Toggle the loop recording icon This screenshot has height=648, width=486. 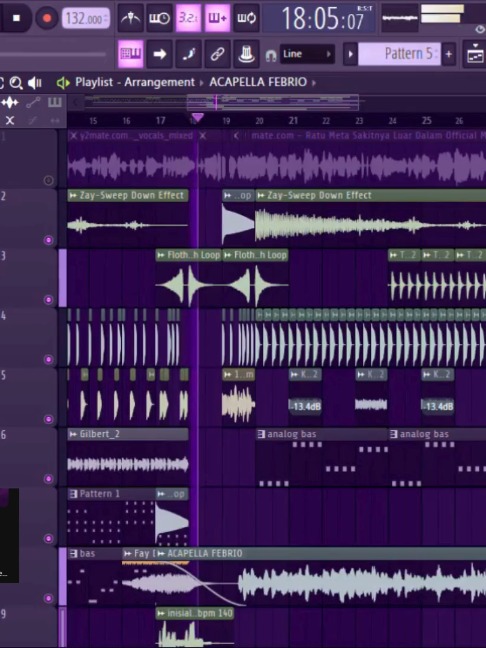point(246,18)
